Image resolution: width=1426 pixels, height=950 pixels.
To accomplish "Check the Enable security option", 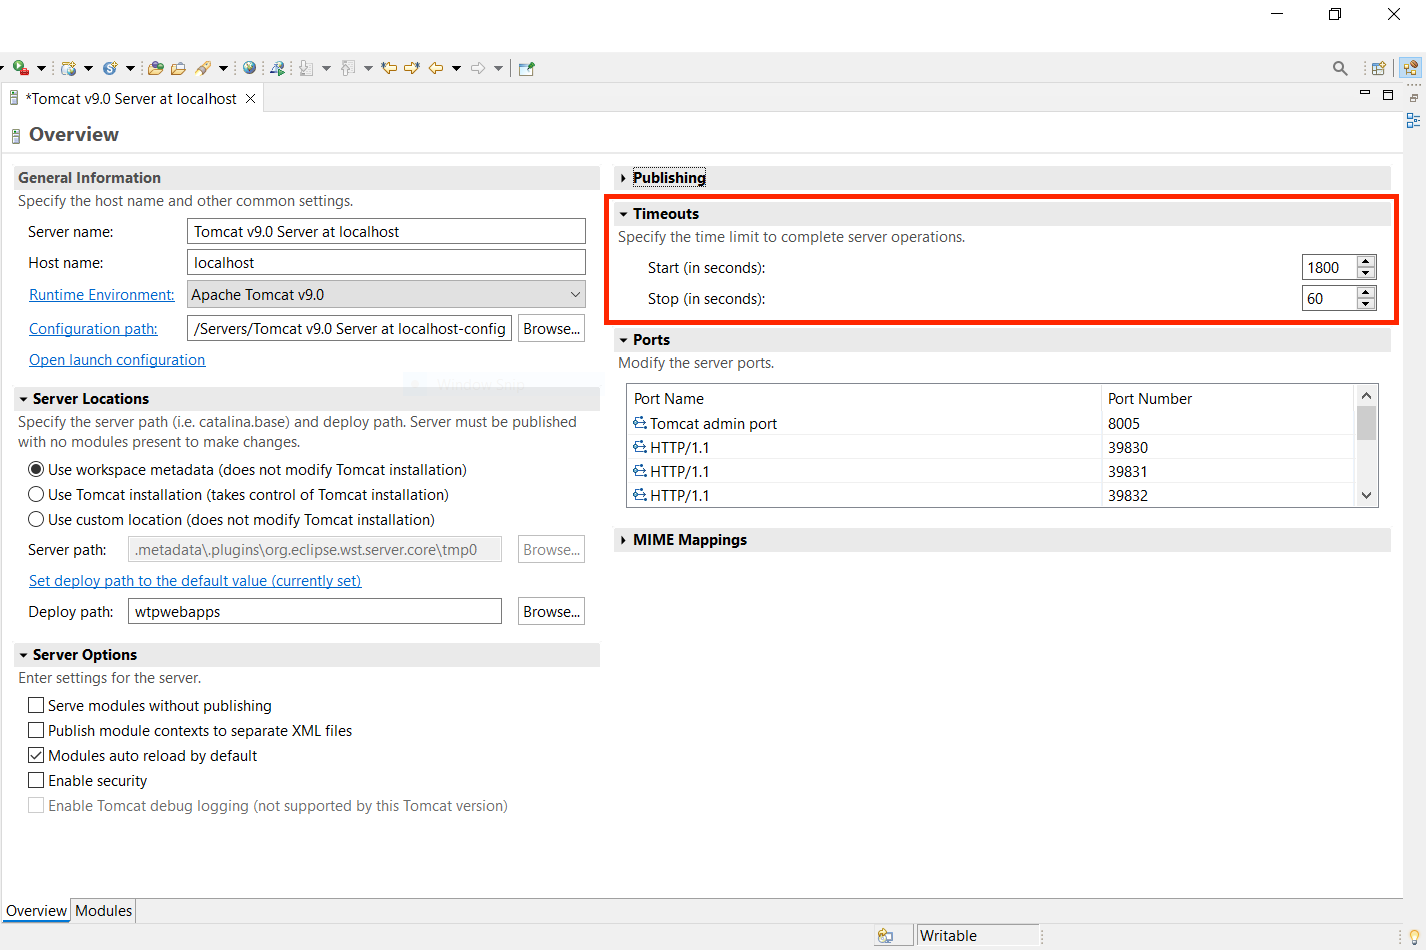I will click(x=36, y=780).
